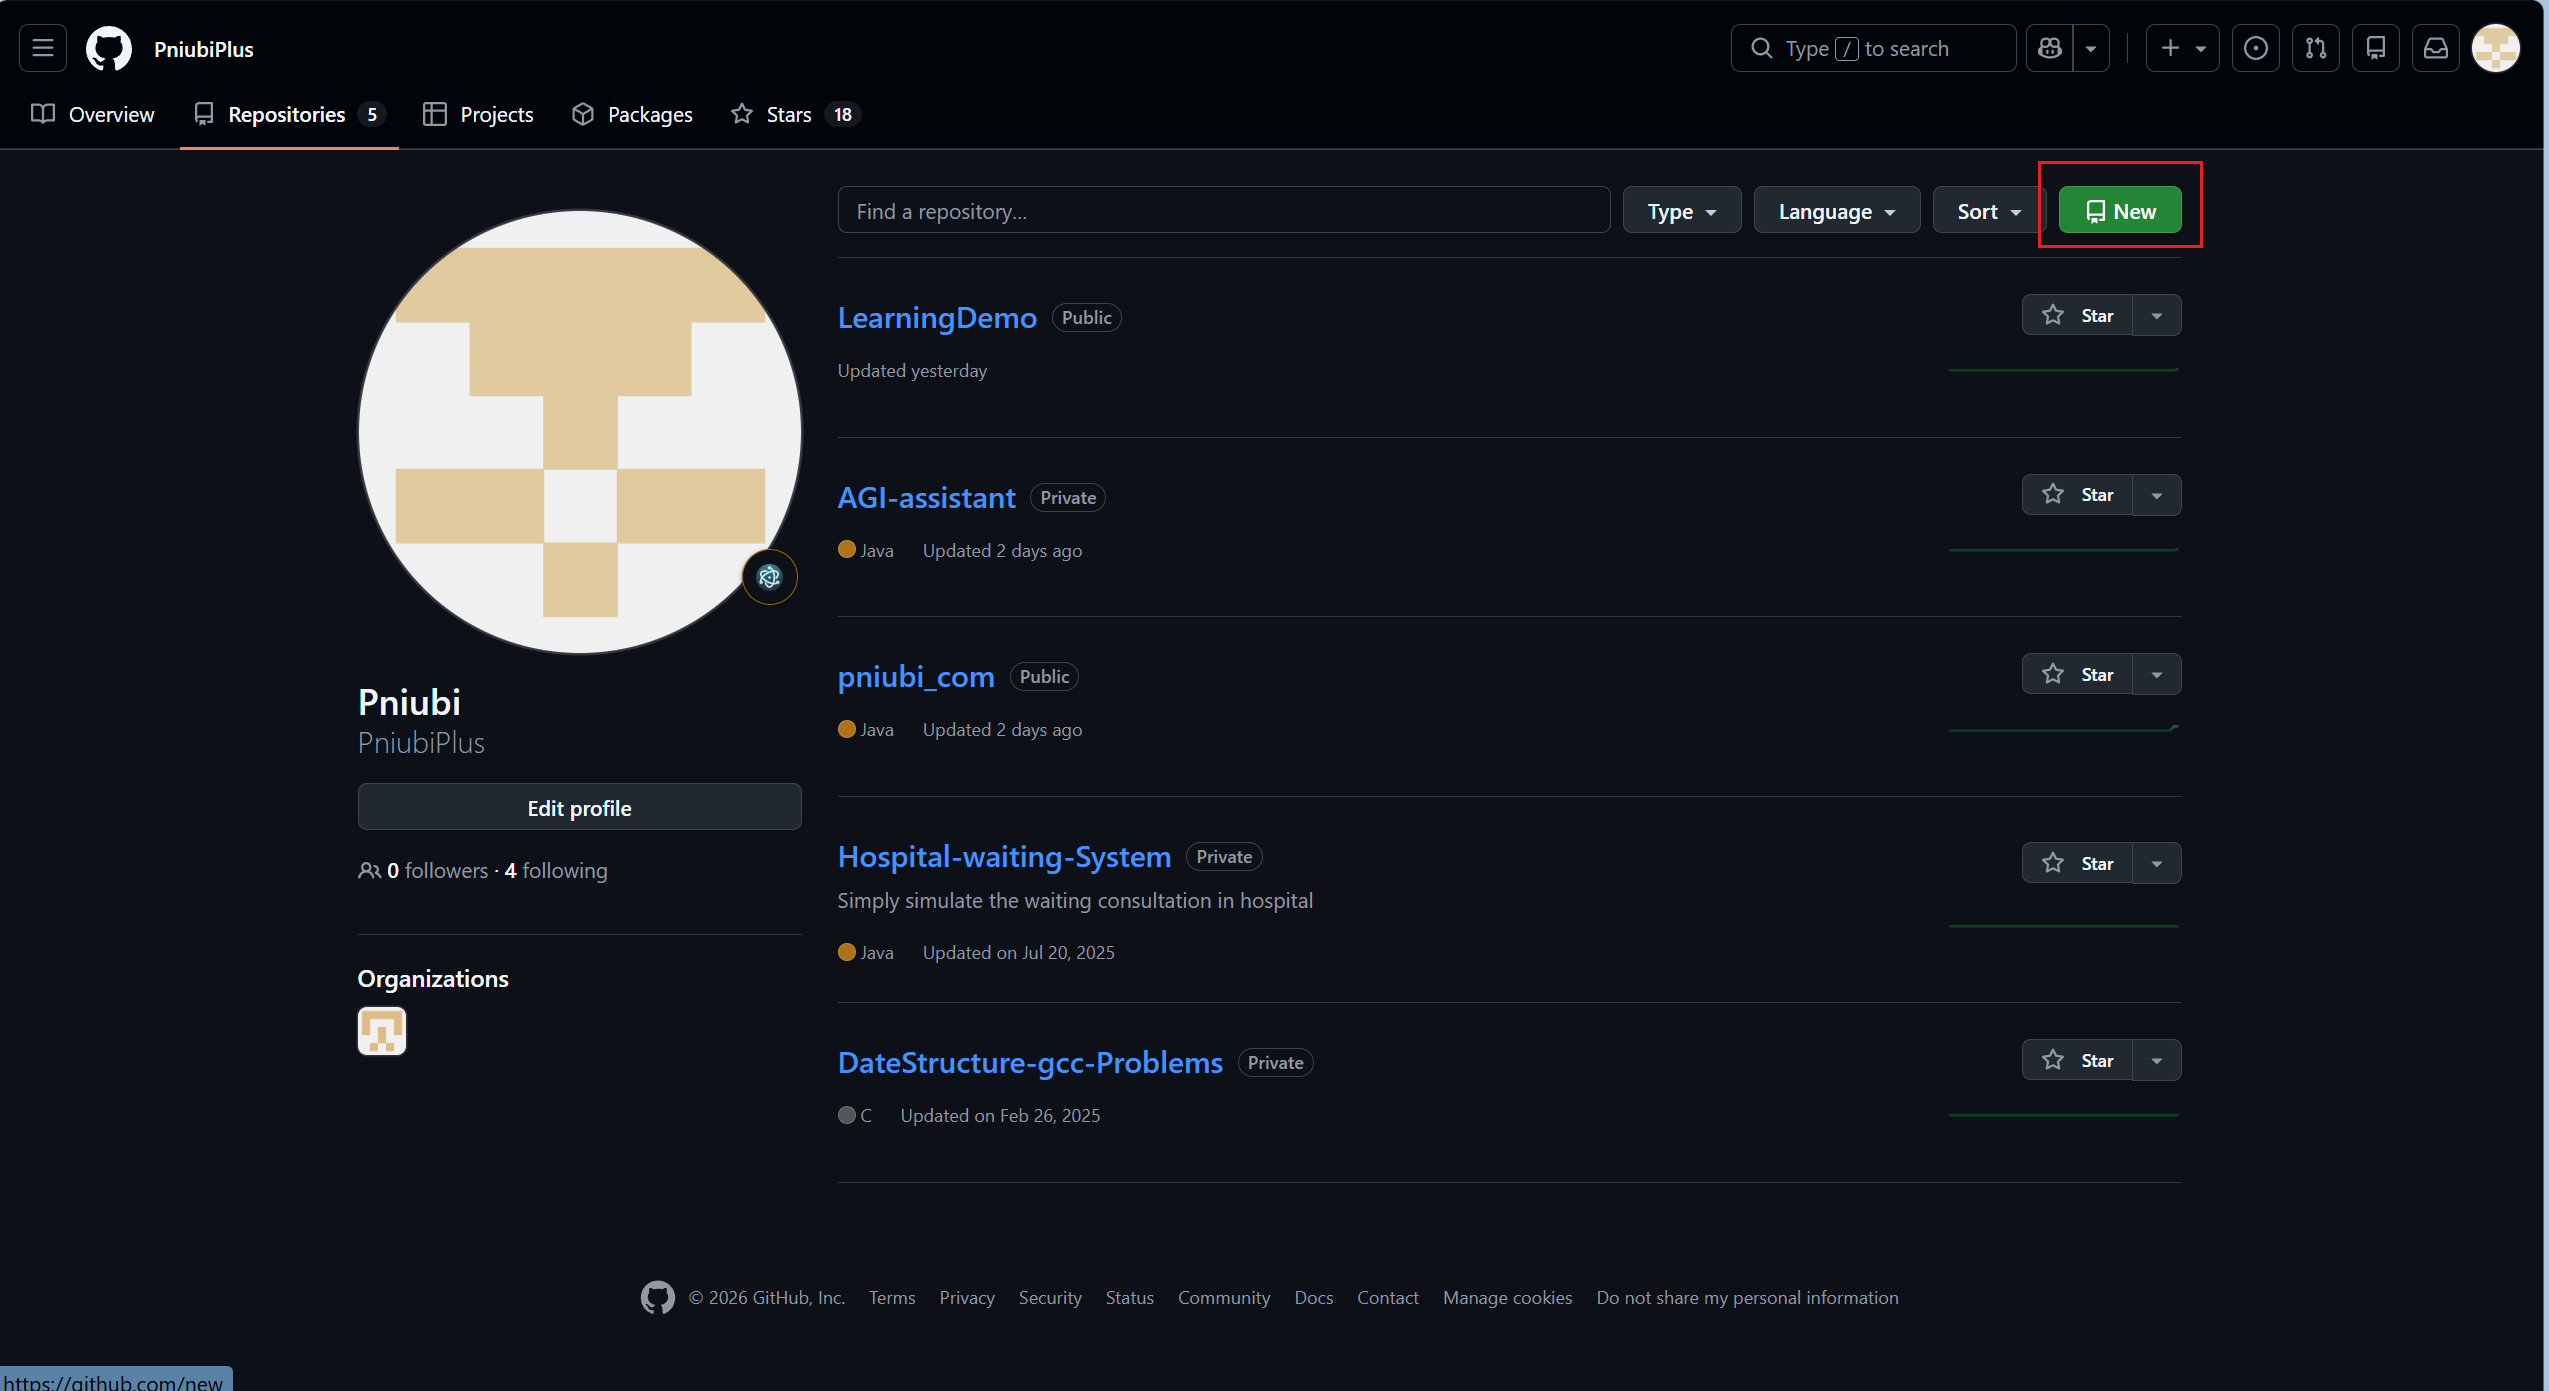Click the Edit profile button
This screenshot has width=2549, height=1391.
point(579,808)
